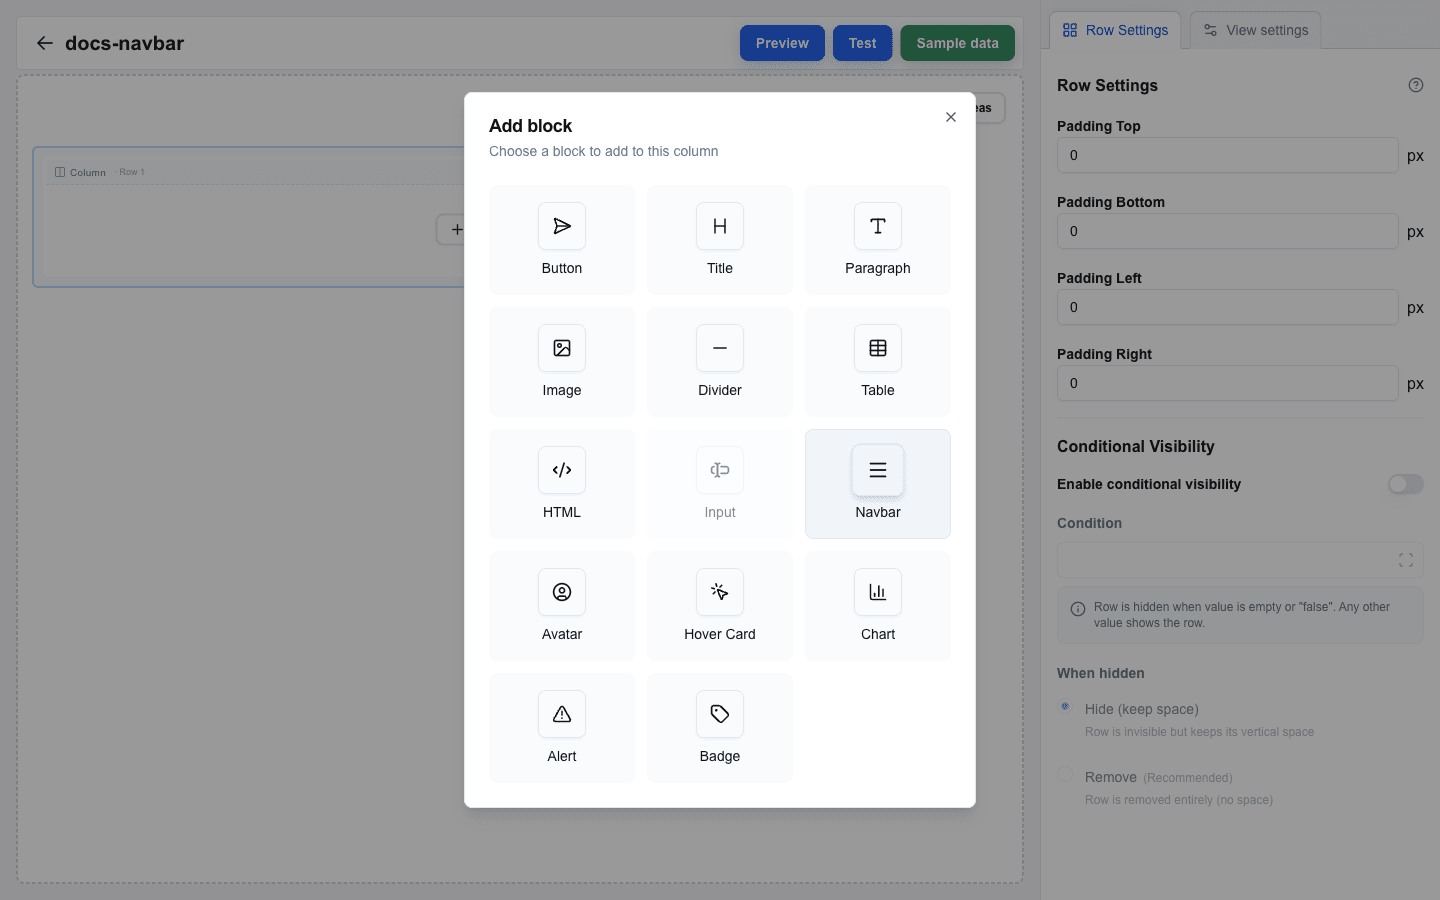Choose the Alert block
The height and width of the screenshot is (900, 1440).
pyautogui.click(x=562, y=728)
